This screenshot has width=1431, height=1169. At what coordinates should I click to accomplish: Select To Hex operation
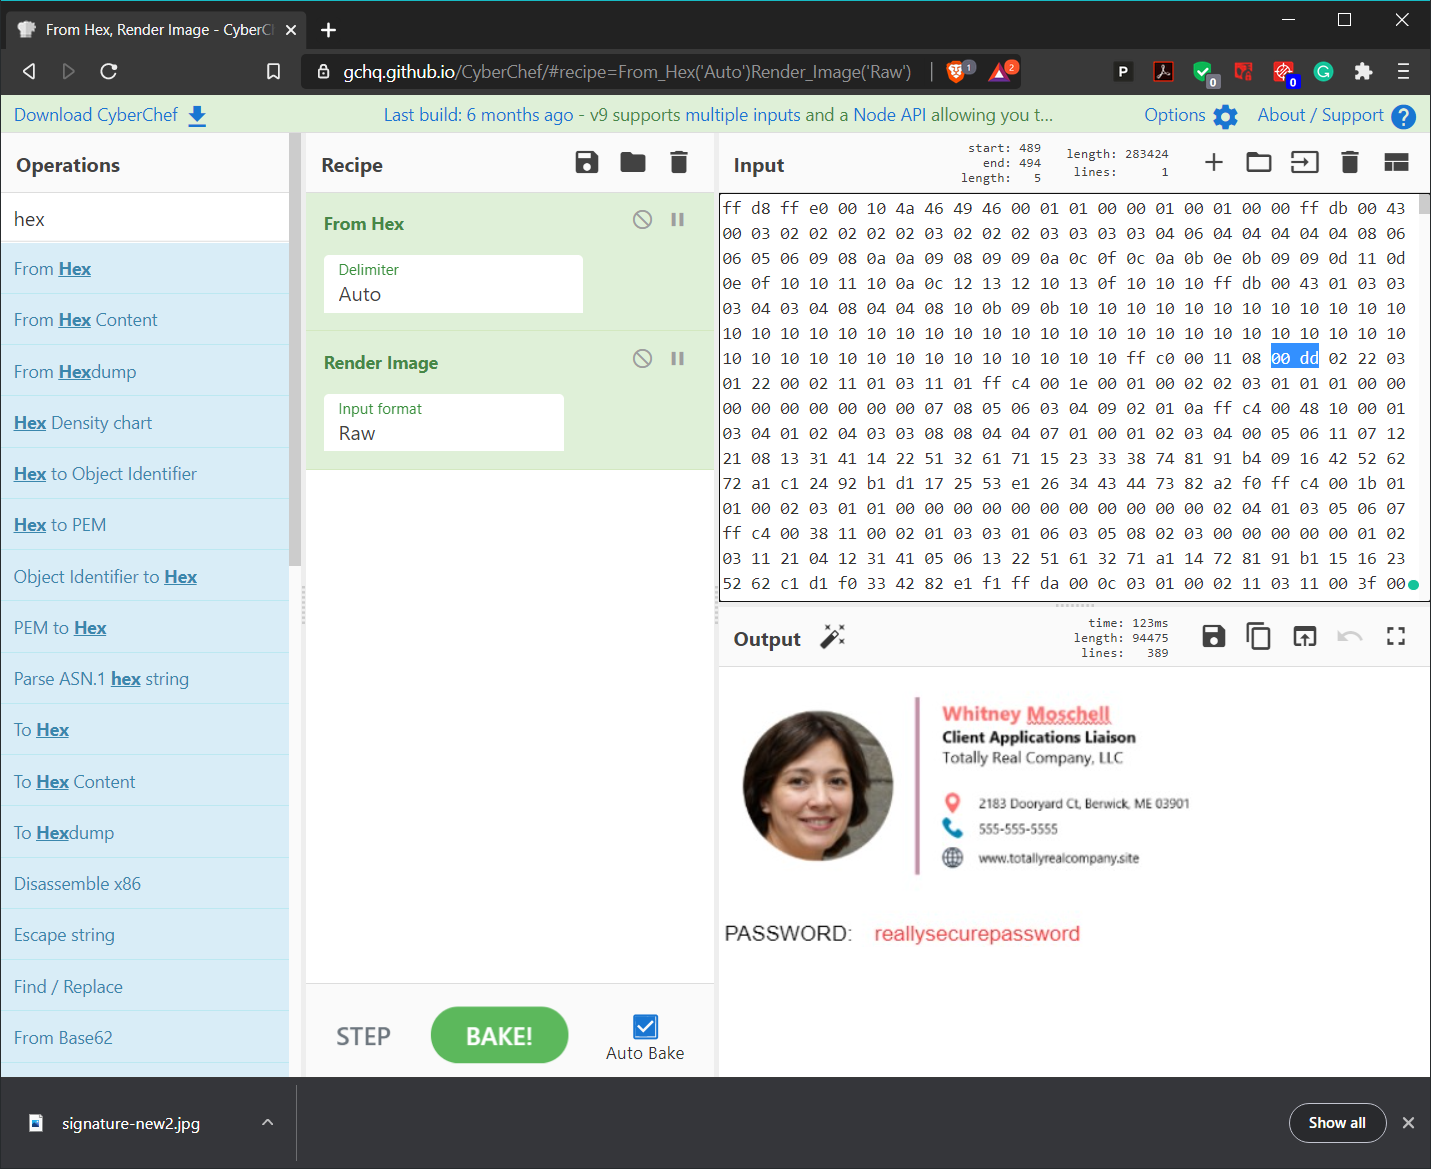[145, 730]
